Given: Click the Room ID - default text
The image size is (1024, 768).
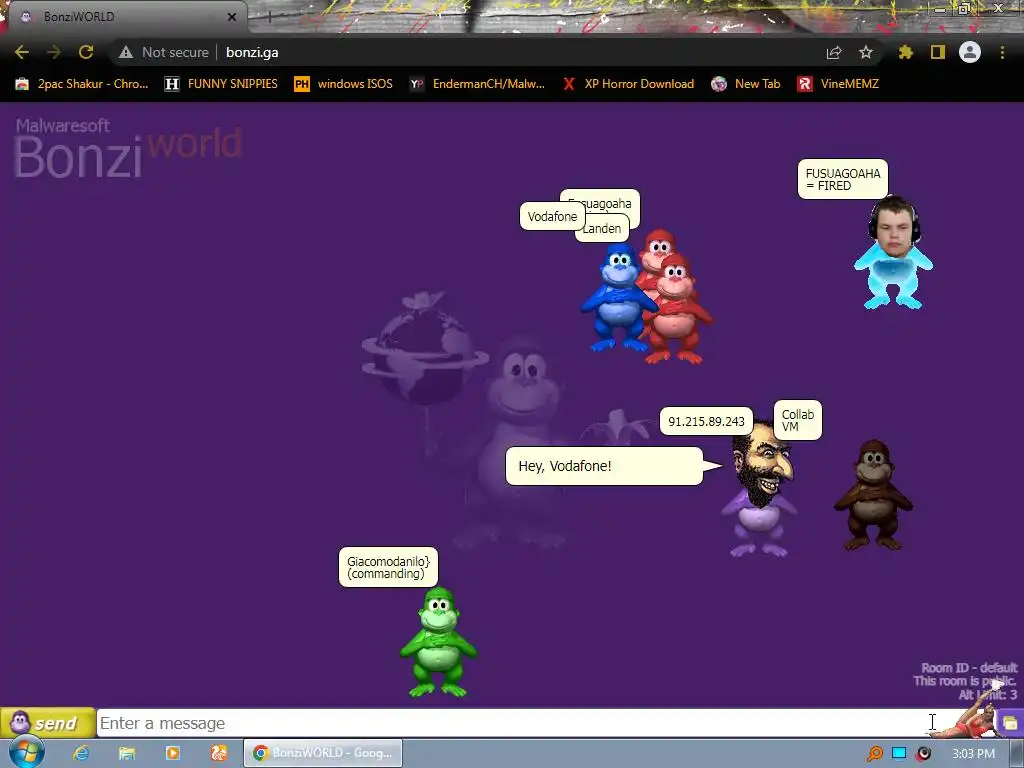Looking at the screenshot, I should 969,667.
